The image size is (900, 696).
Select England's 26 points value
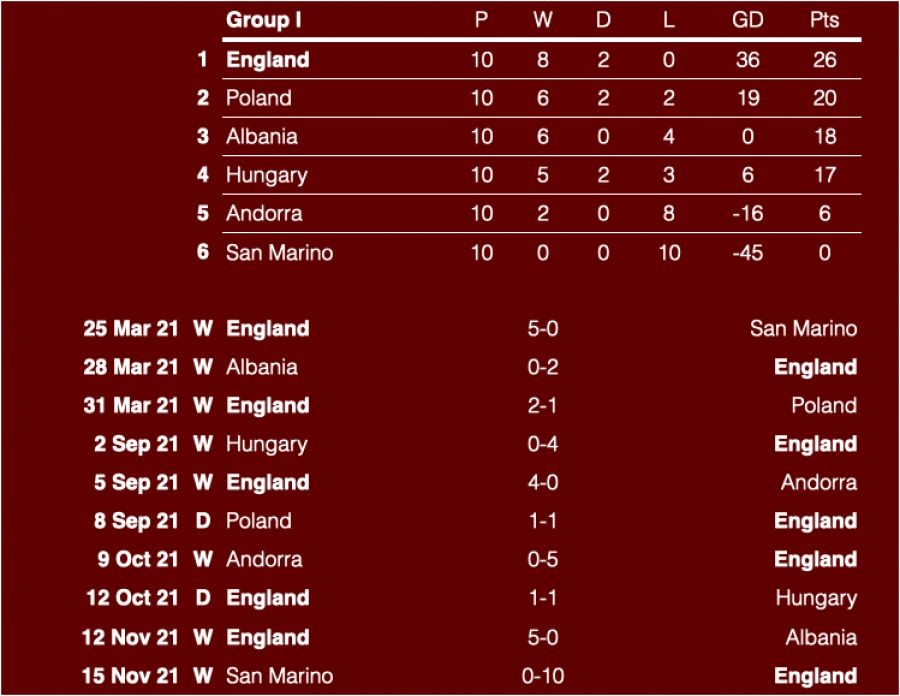tap(824, 60)
